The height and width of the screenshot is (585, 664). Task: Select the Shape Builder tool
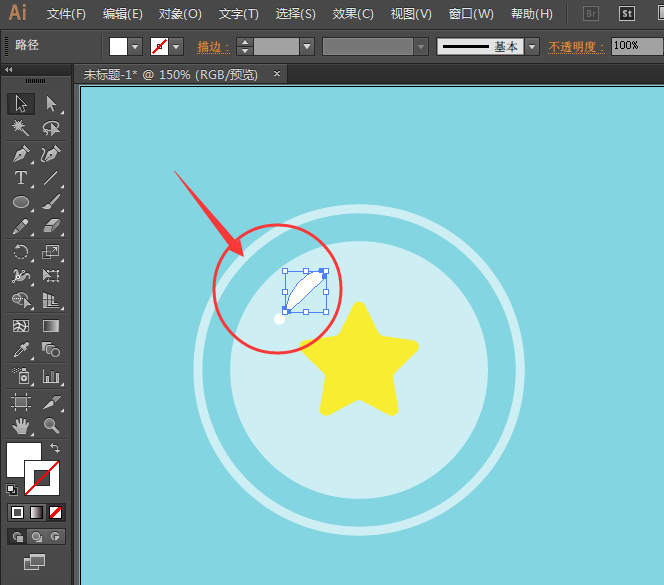[21, 300]
